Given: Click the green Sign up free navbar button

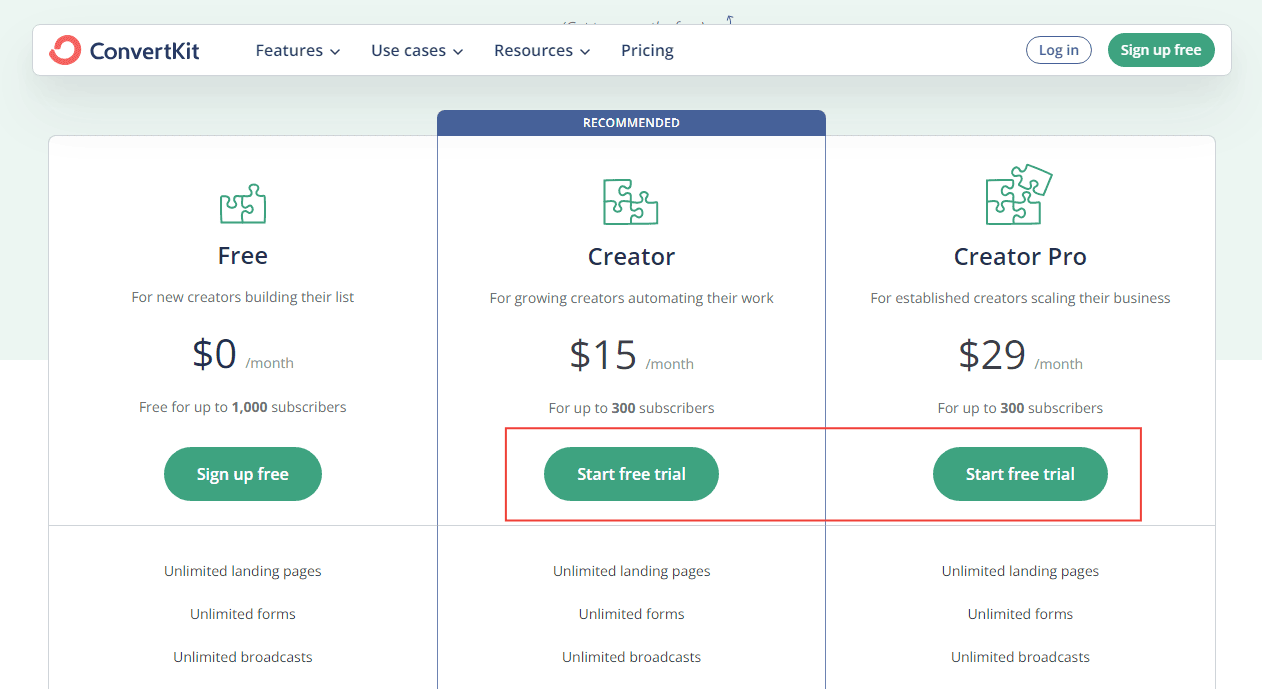Looking at the screenshot, I should pyautogui.click(x=1161, y=49).
